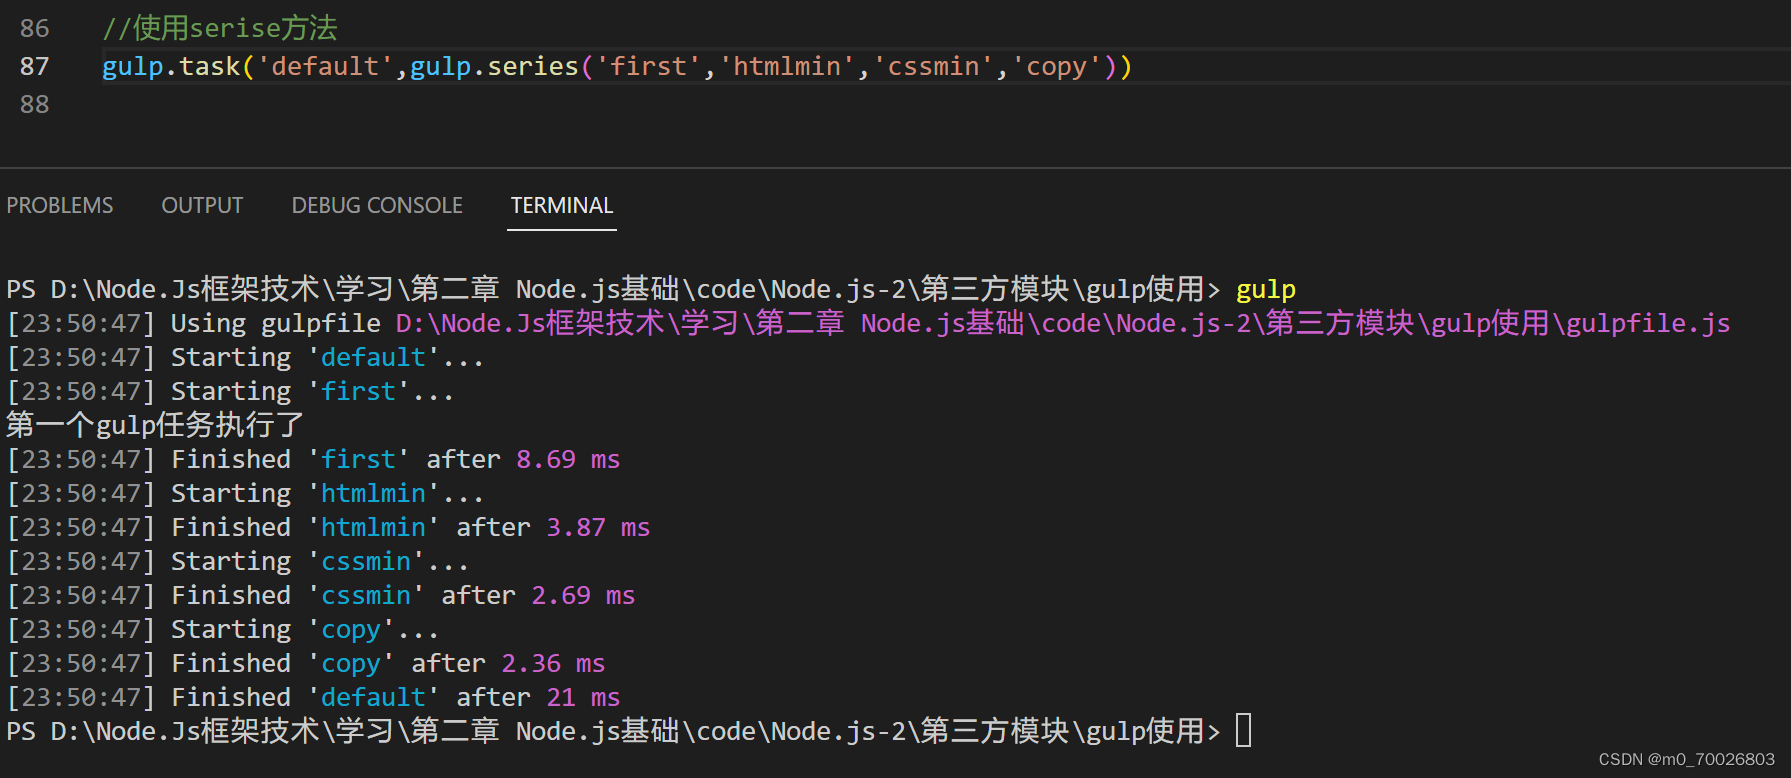This screenshot has height=778, width=1791.
Task: Click the "Starting 'first'..." terminal line
Action: (x=230, y=391)
